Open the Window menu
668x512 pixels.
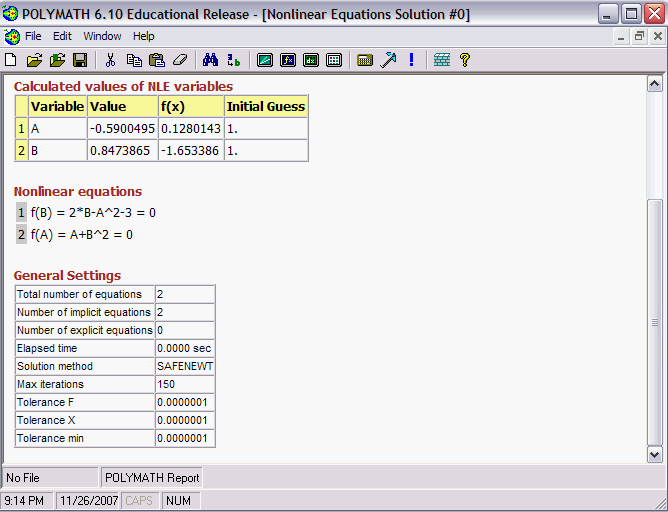102,36
